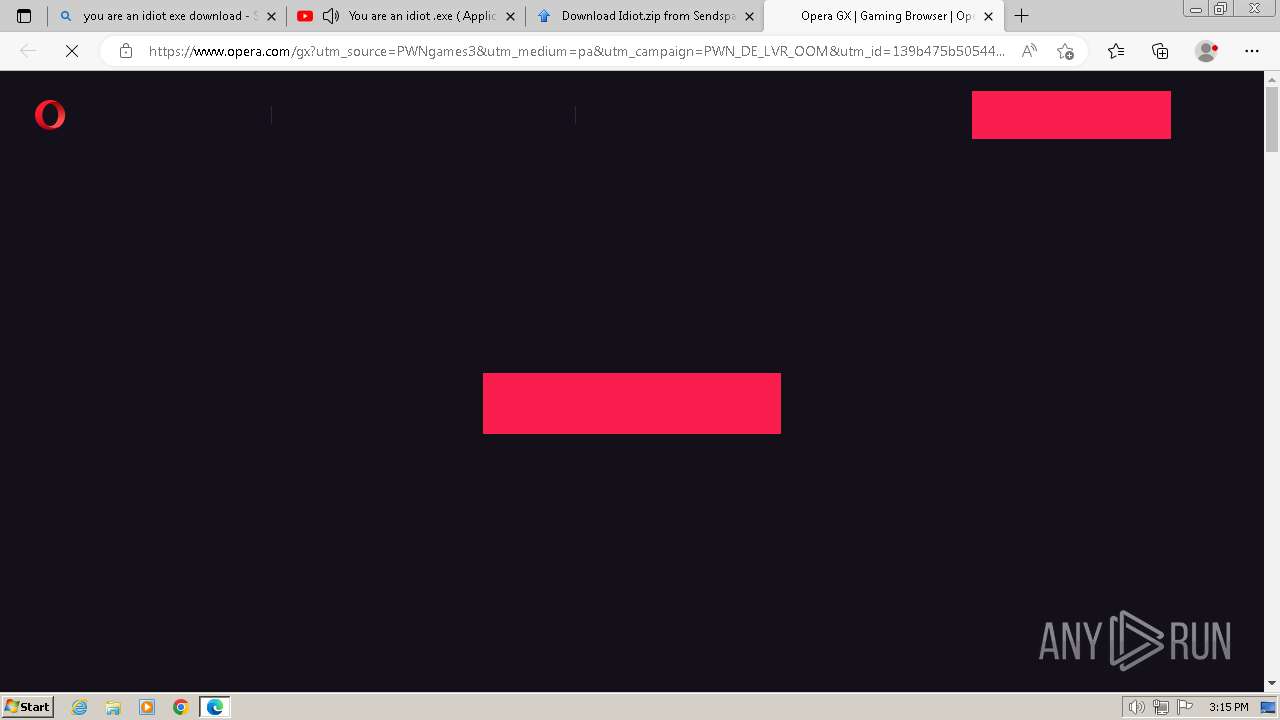Click the 3:15 PM system clock

pyautogui.click(x=1228, y=707)
